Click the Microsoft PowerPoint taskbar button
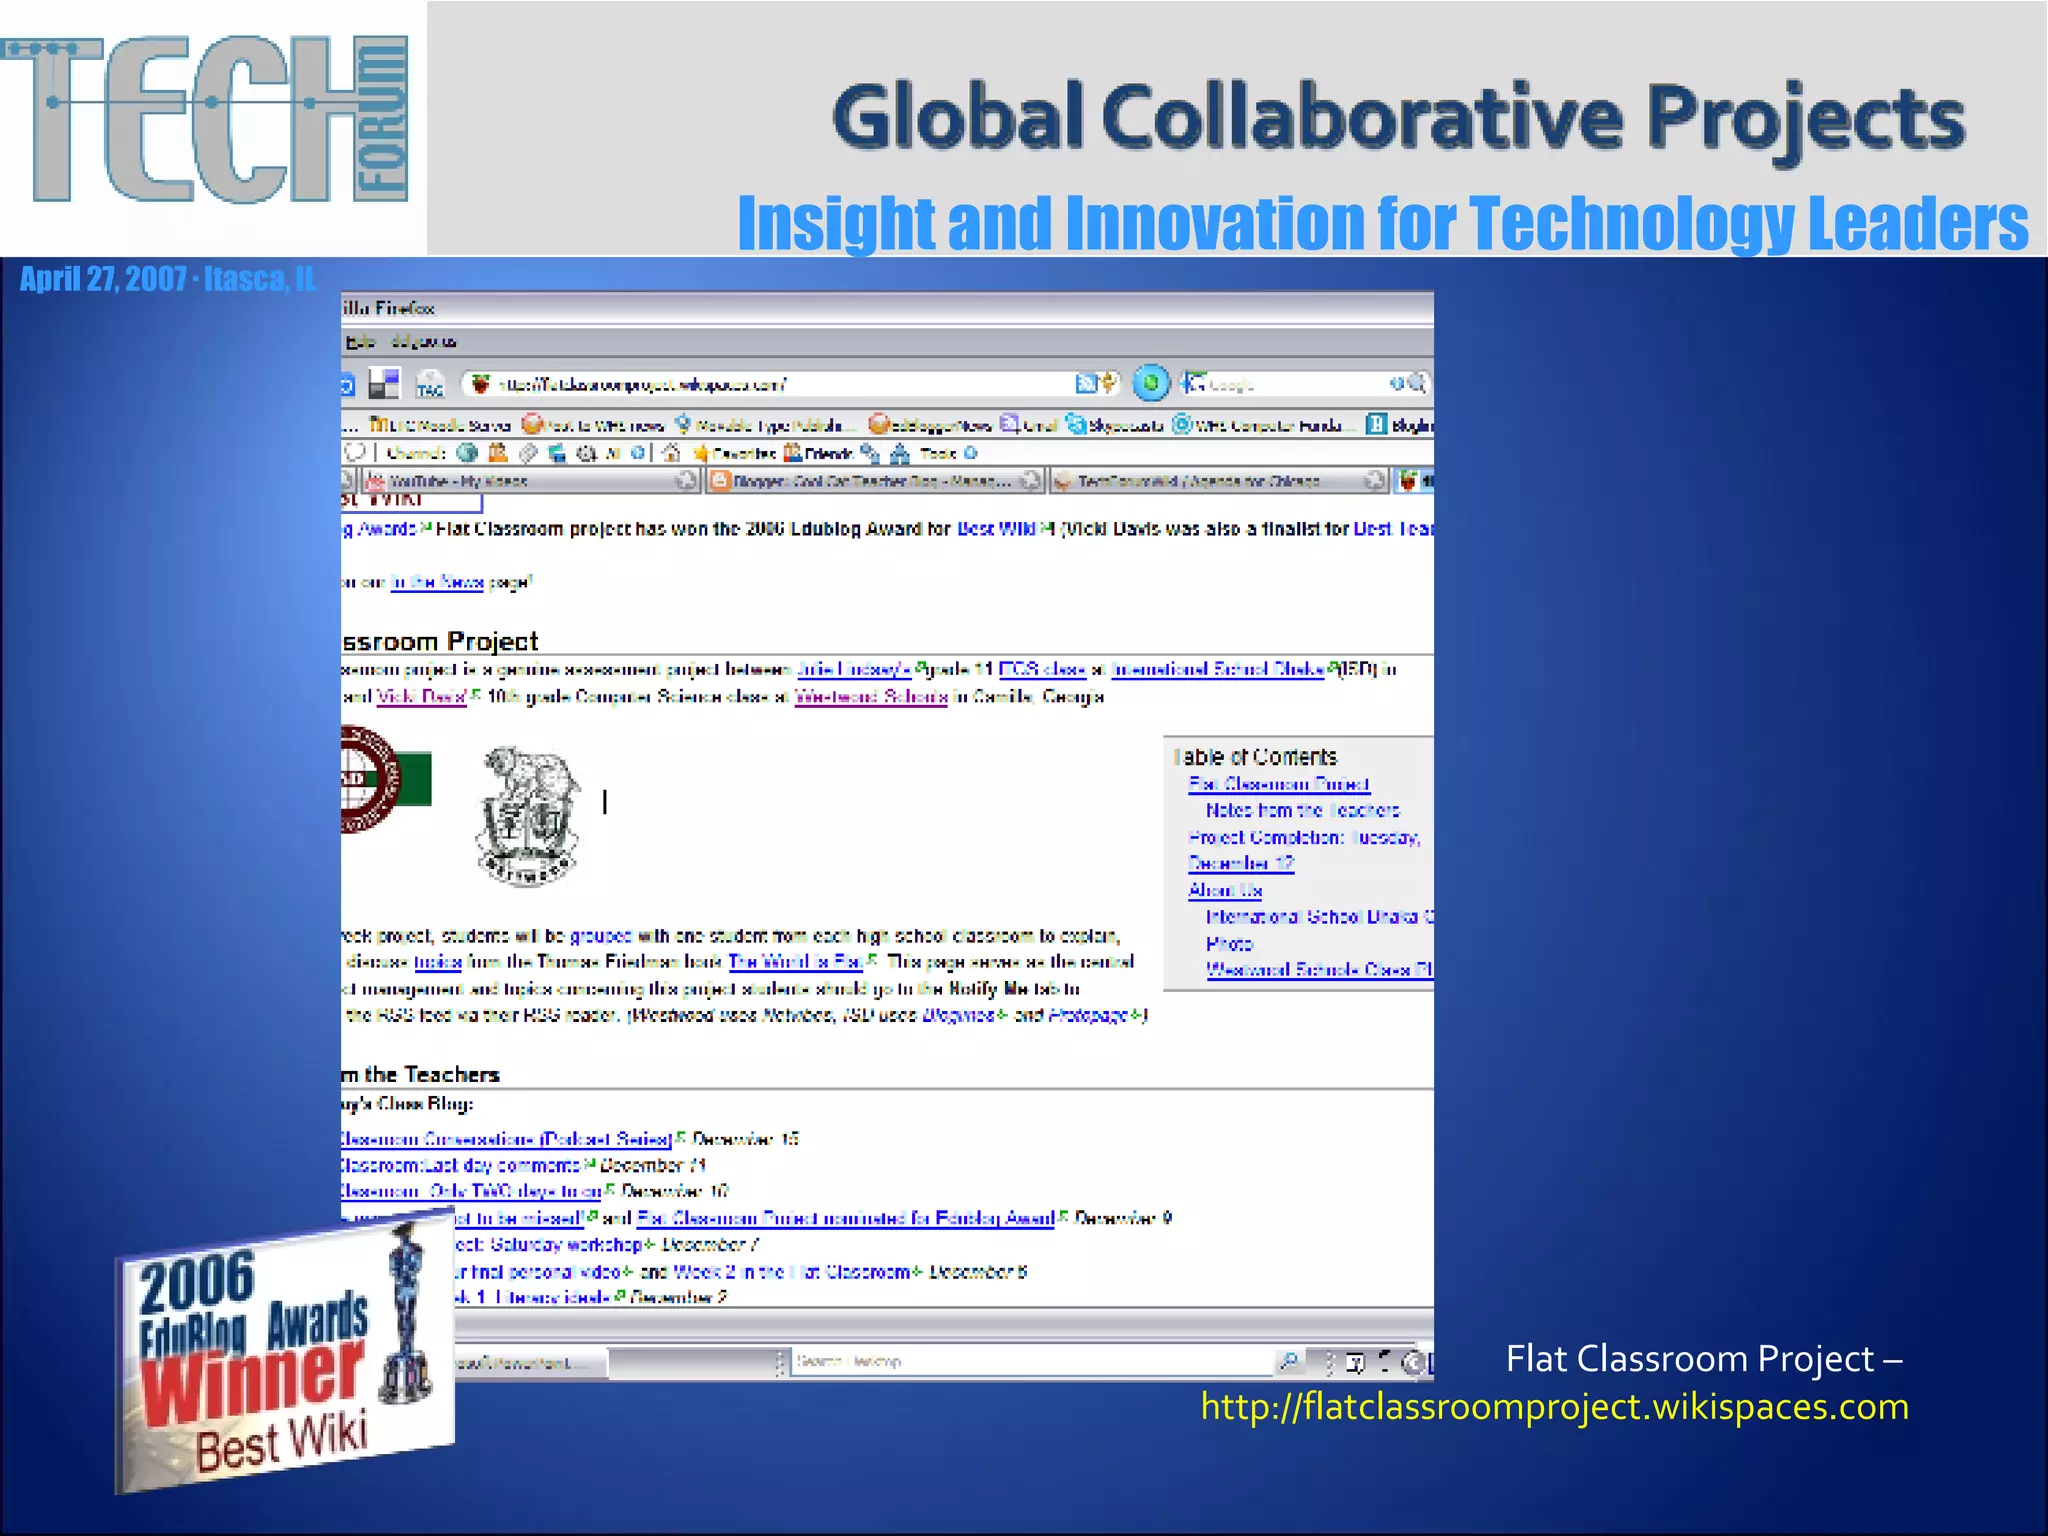 (x=530, y=1363)
